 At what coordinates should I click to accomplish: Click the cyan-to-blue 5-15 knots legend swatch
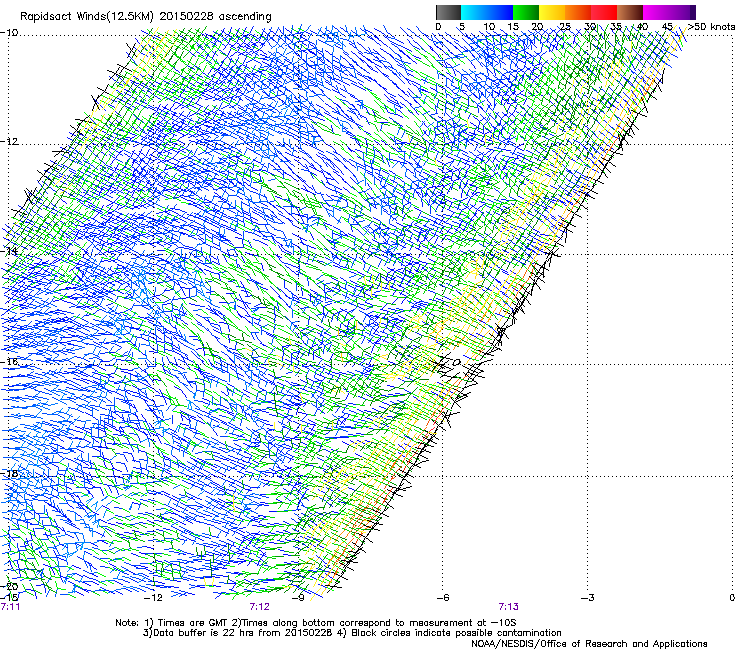(x=487, y=12)
